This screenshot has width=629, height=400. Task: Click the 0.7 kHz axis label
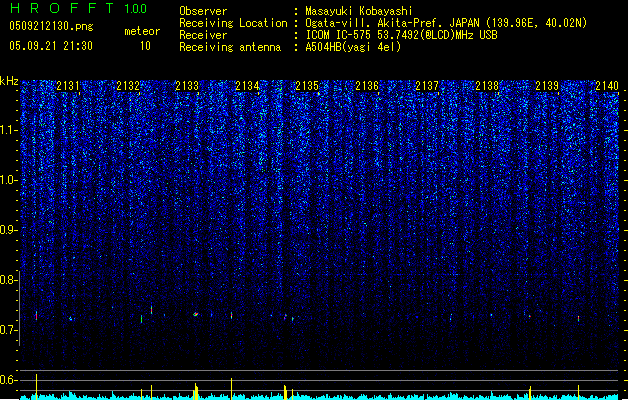pyautogui.click(x=8, y=330)
